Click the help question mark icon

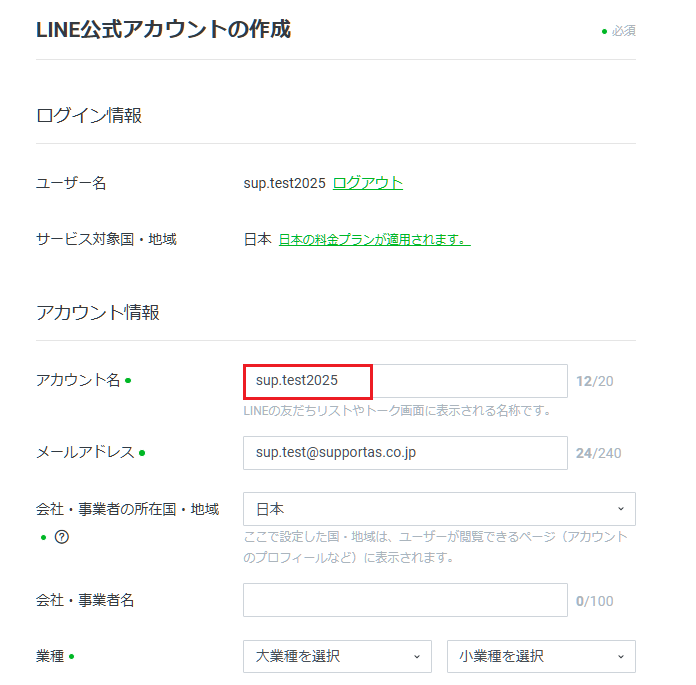[x=62, y=537]
